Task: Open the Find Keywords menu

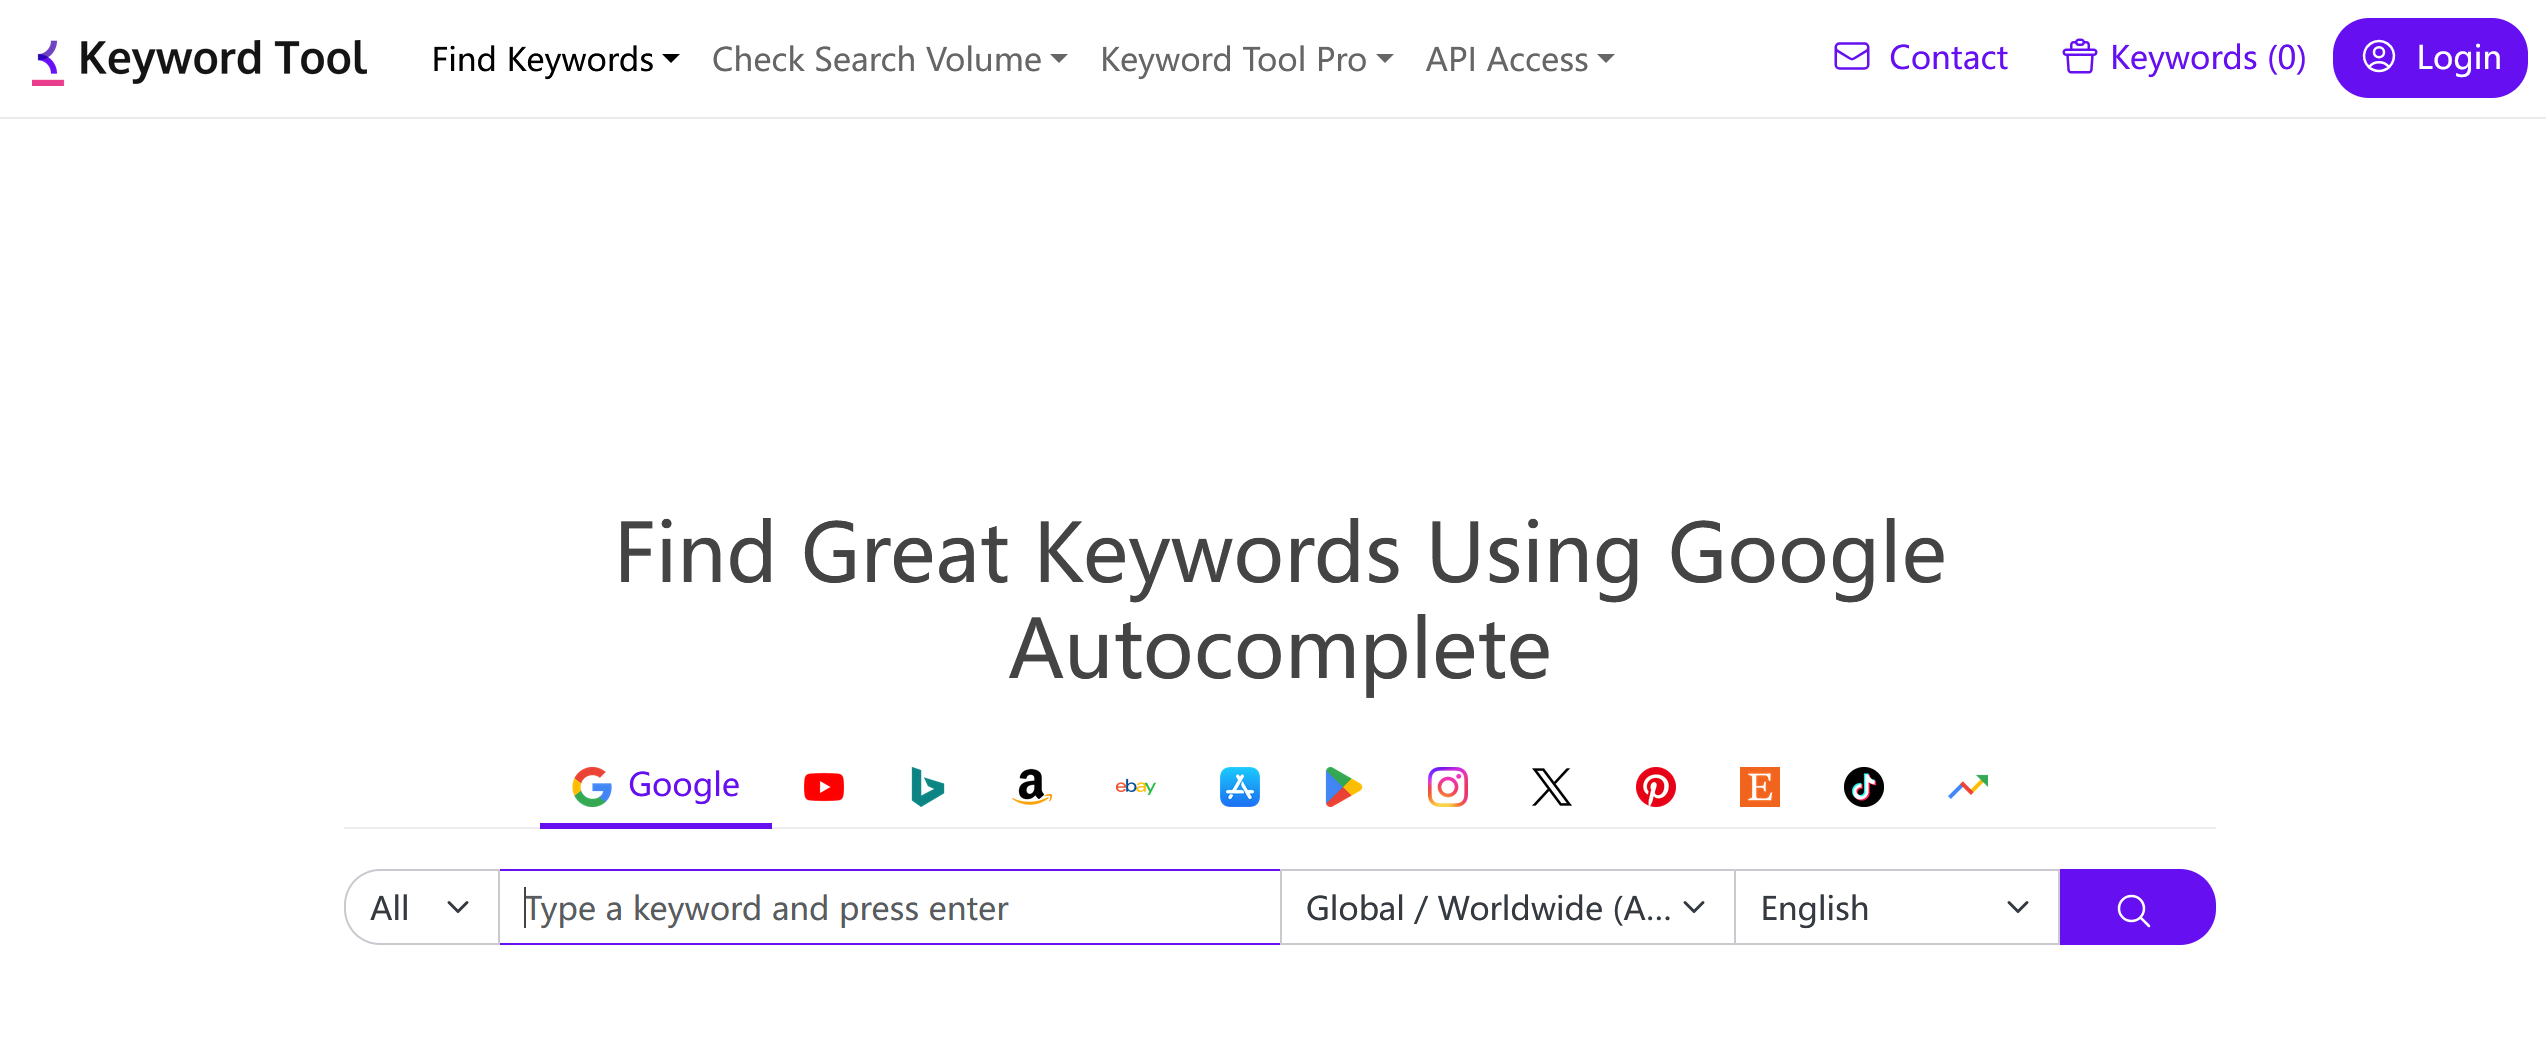Action: [x=555, y=59]
